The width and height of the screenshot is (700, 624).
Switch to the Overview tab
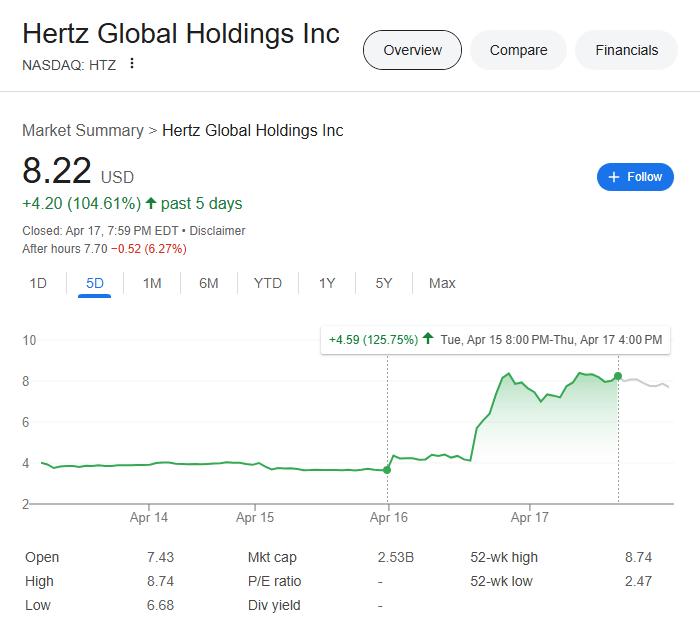tap(412, 50)
